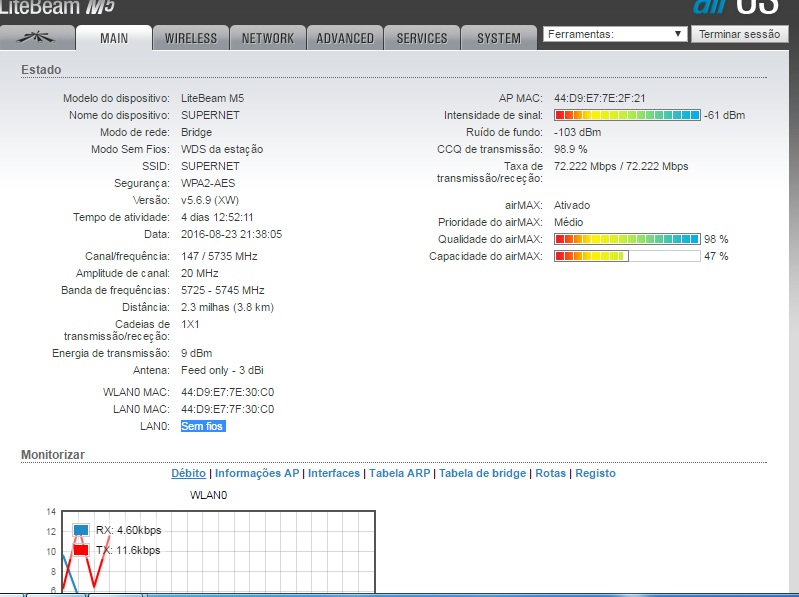Show the Interfaces monitor view
The height and width of the screenshot is (597, 799).
[x=334, y=473]
